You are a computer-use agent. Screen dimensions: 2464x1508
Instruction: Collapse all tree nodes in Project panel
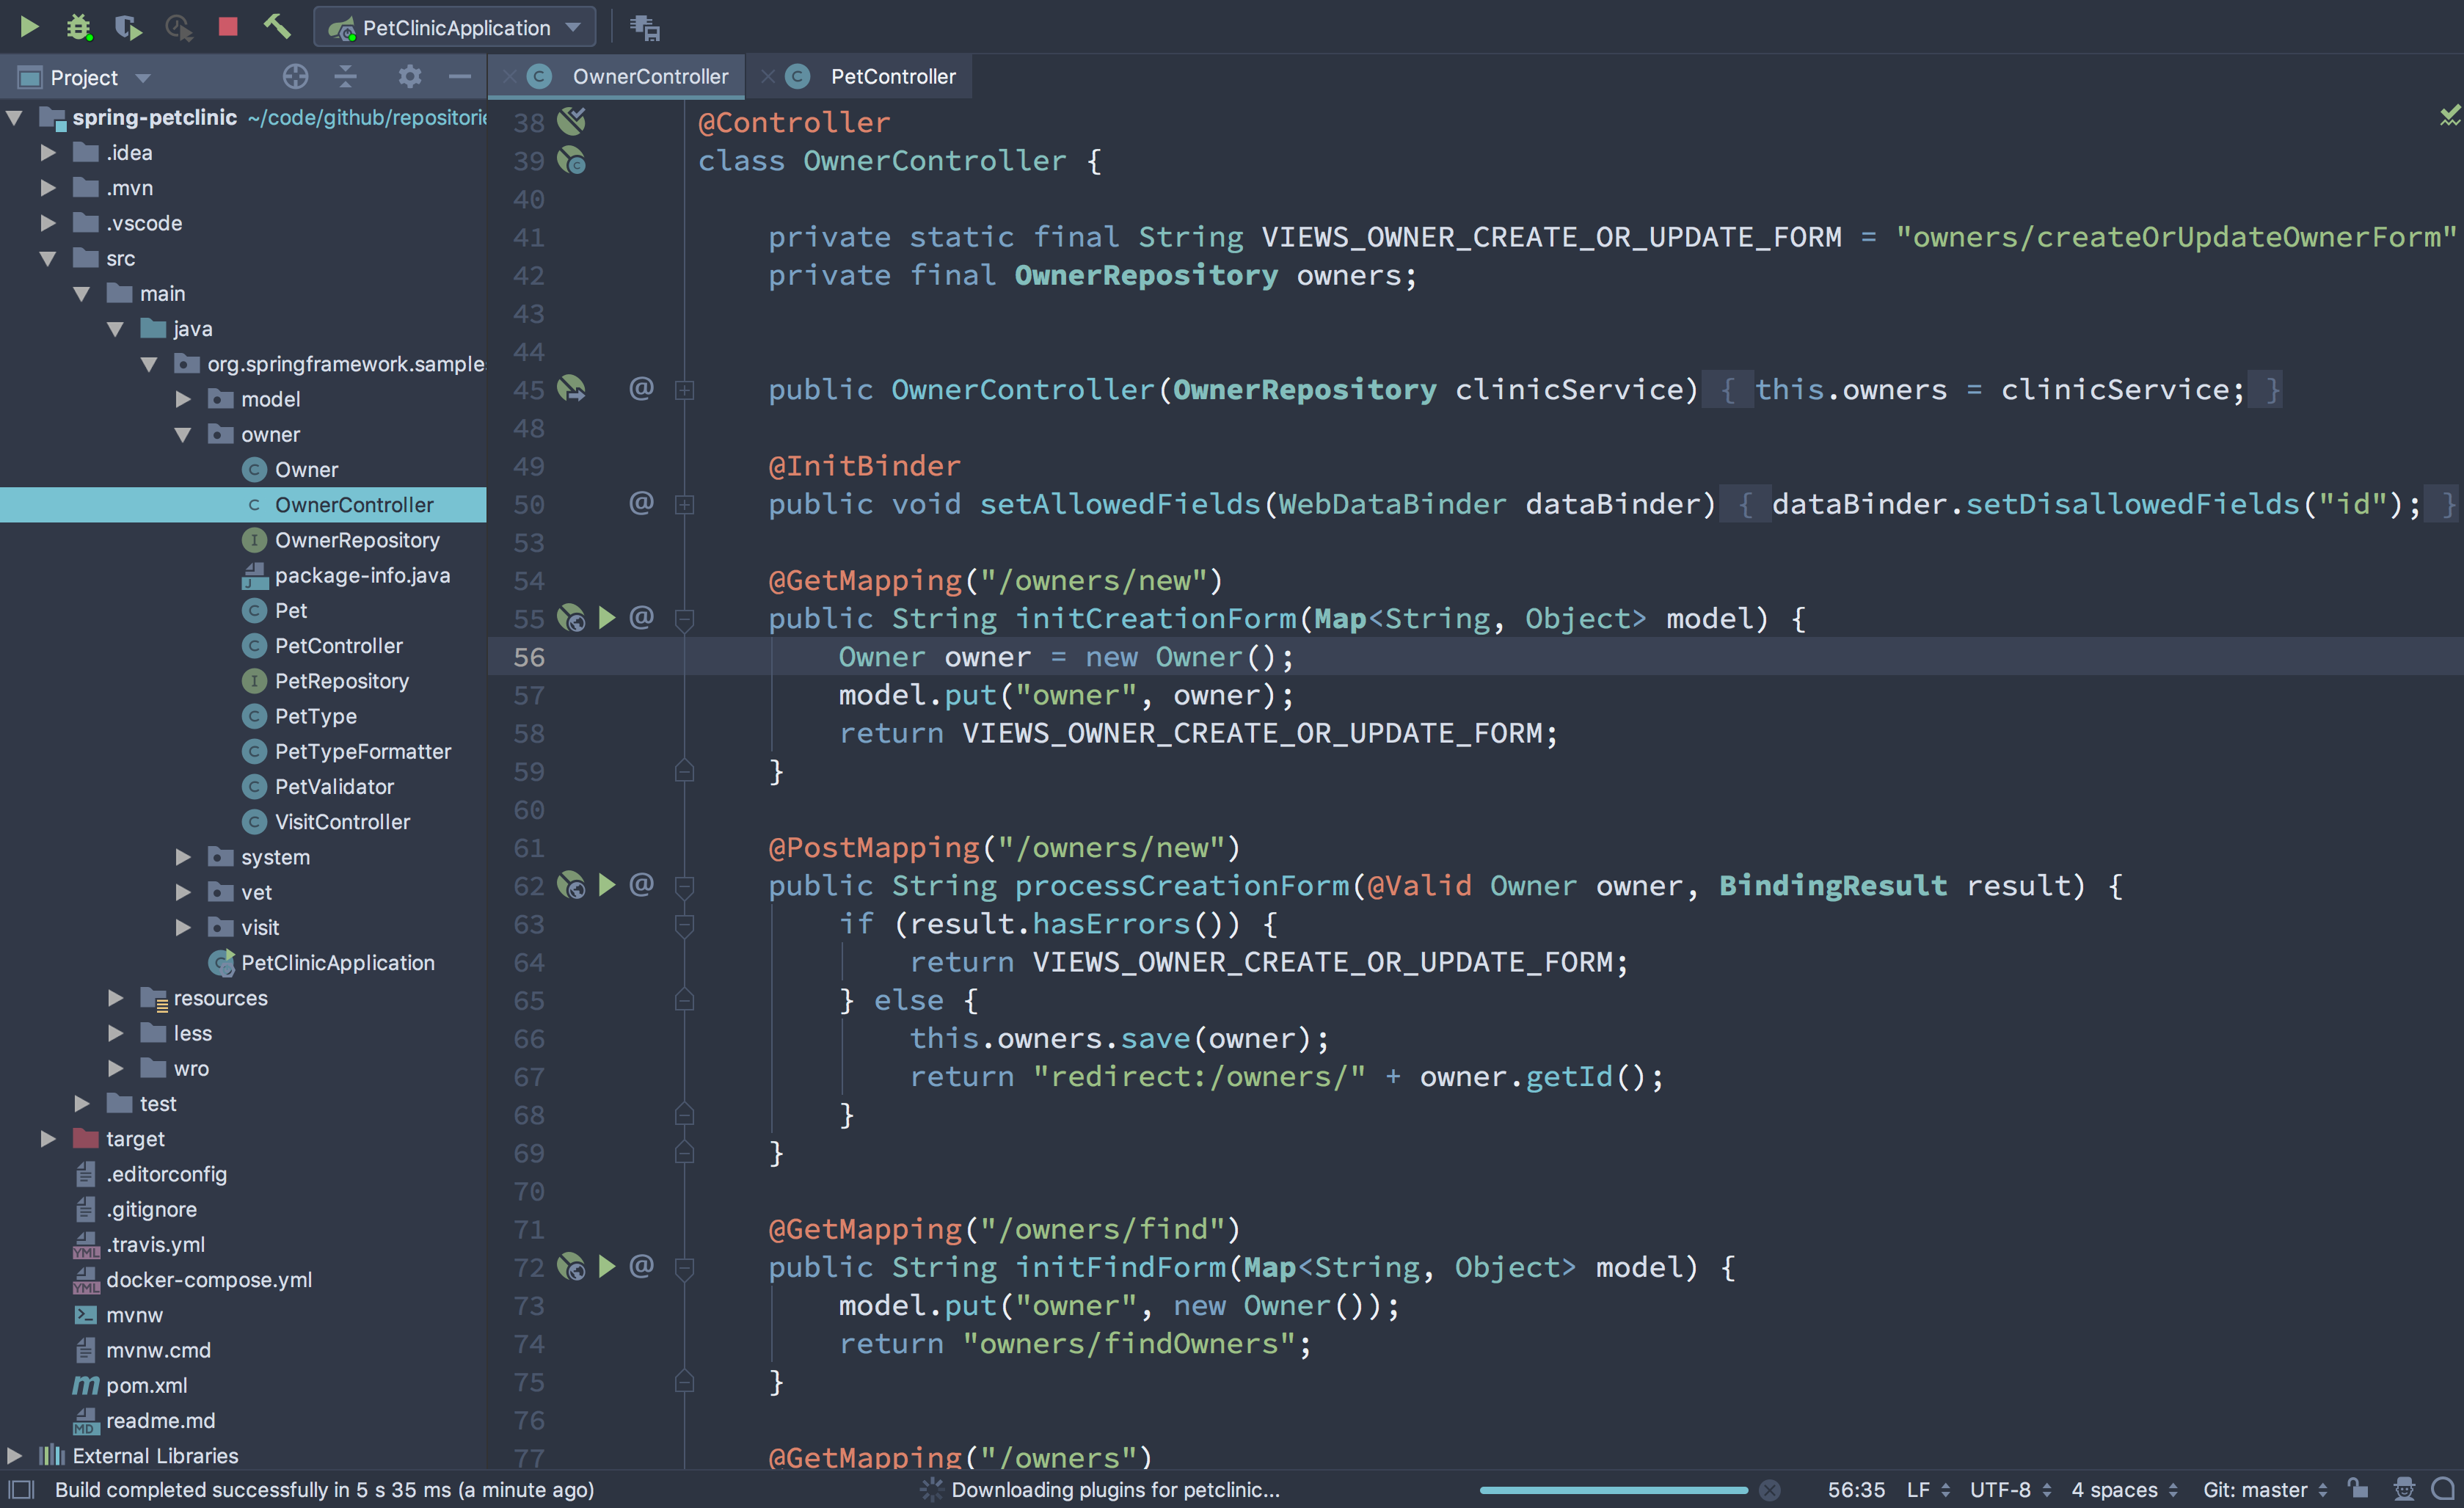pos(346,76)
